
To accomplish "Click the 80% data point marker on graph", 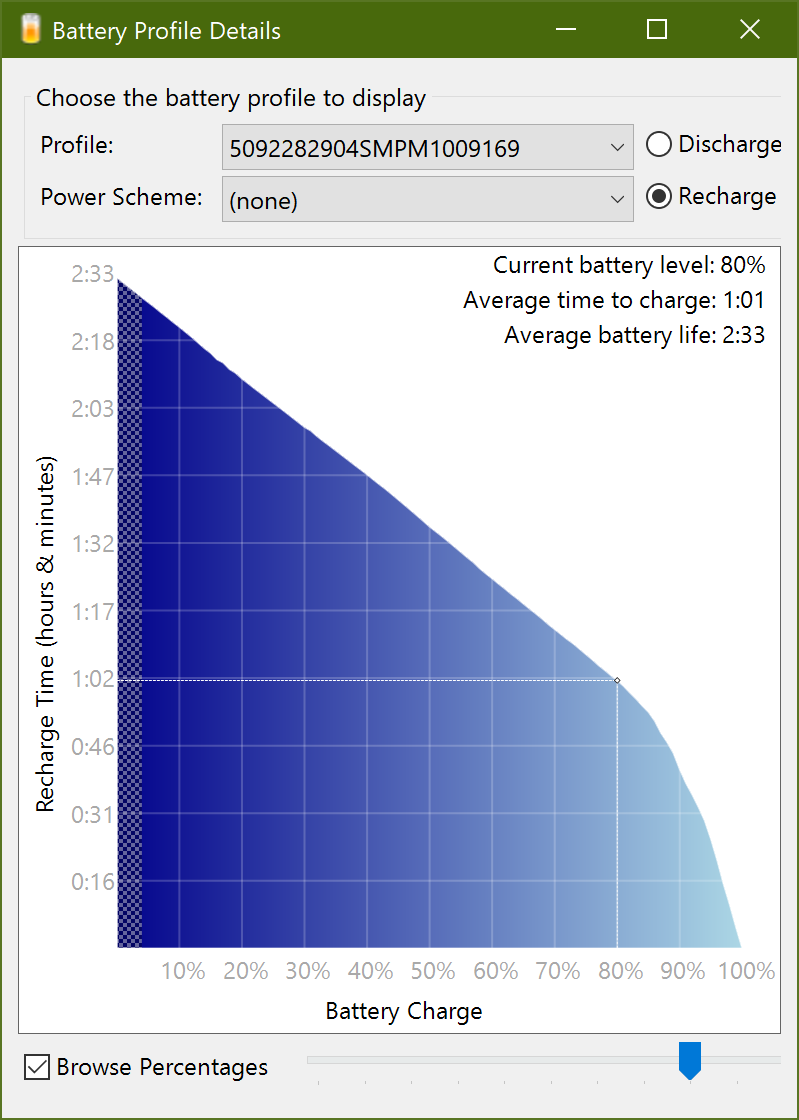I will coord(617,680).
